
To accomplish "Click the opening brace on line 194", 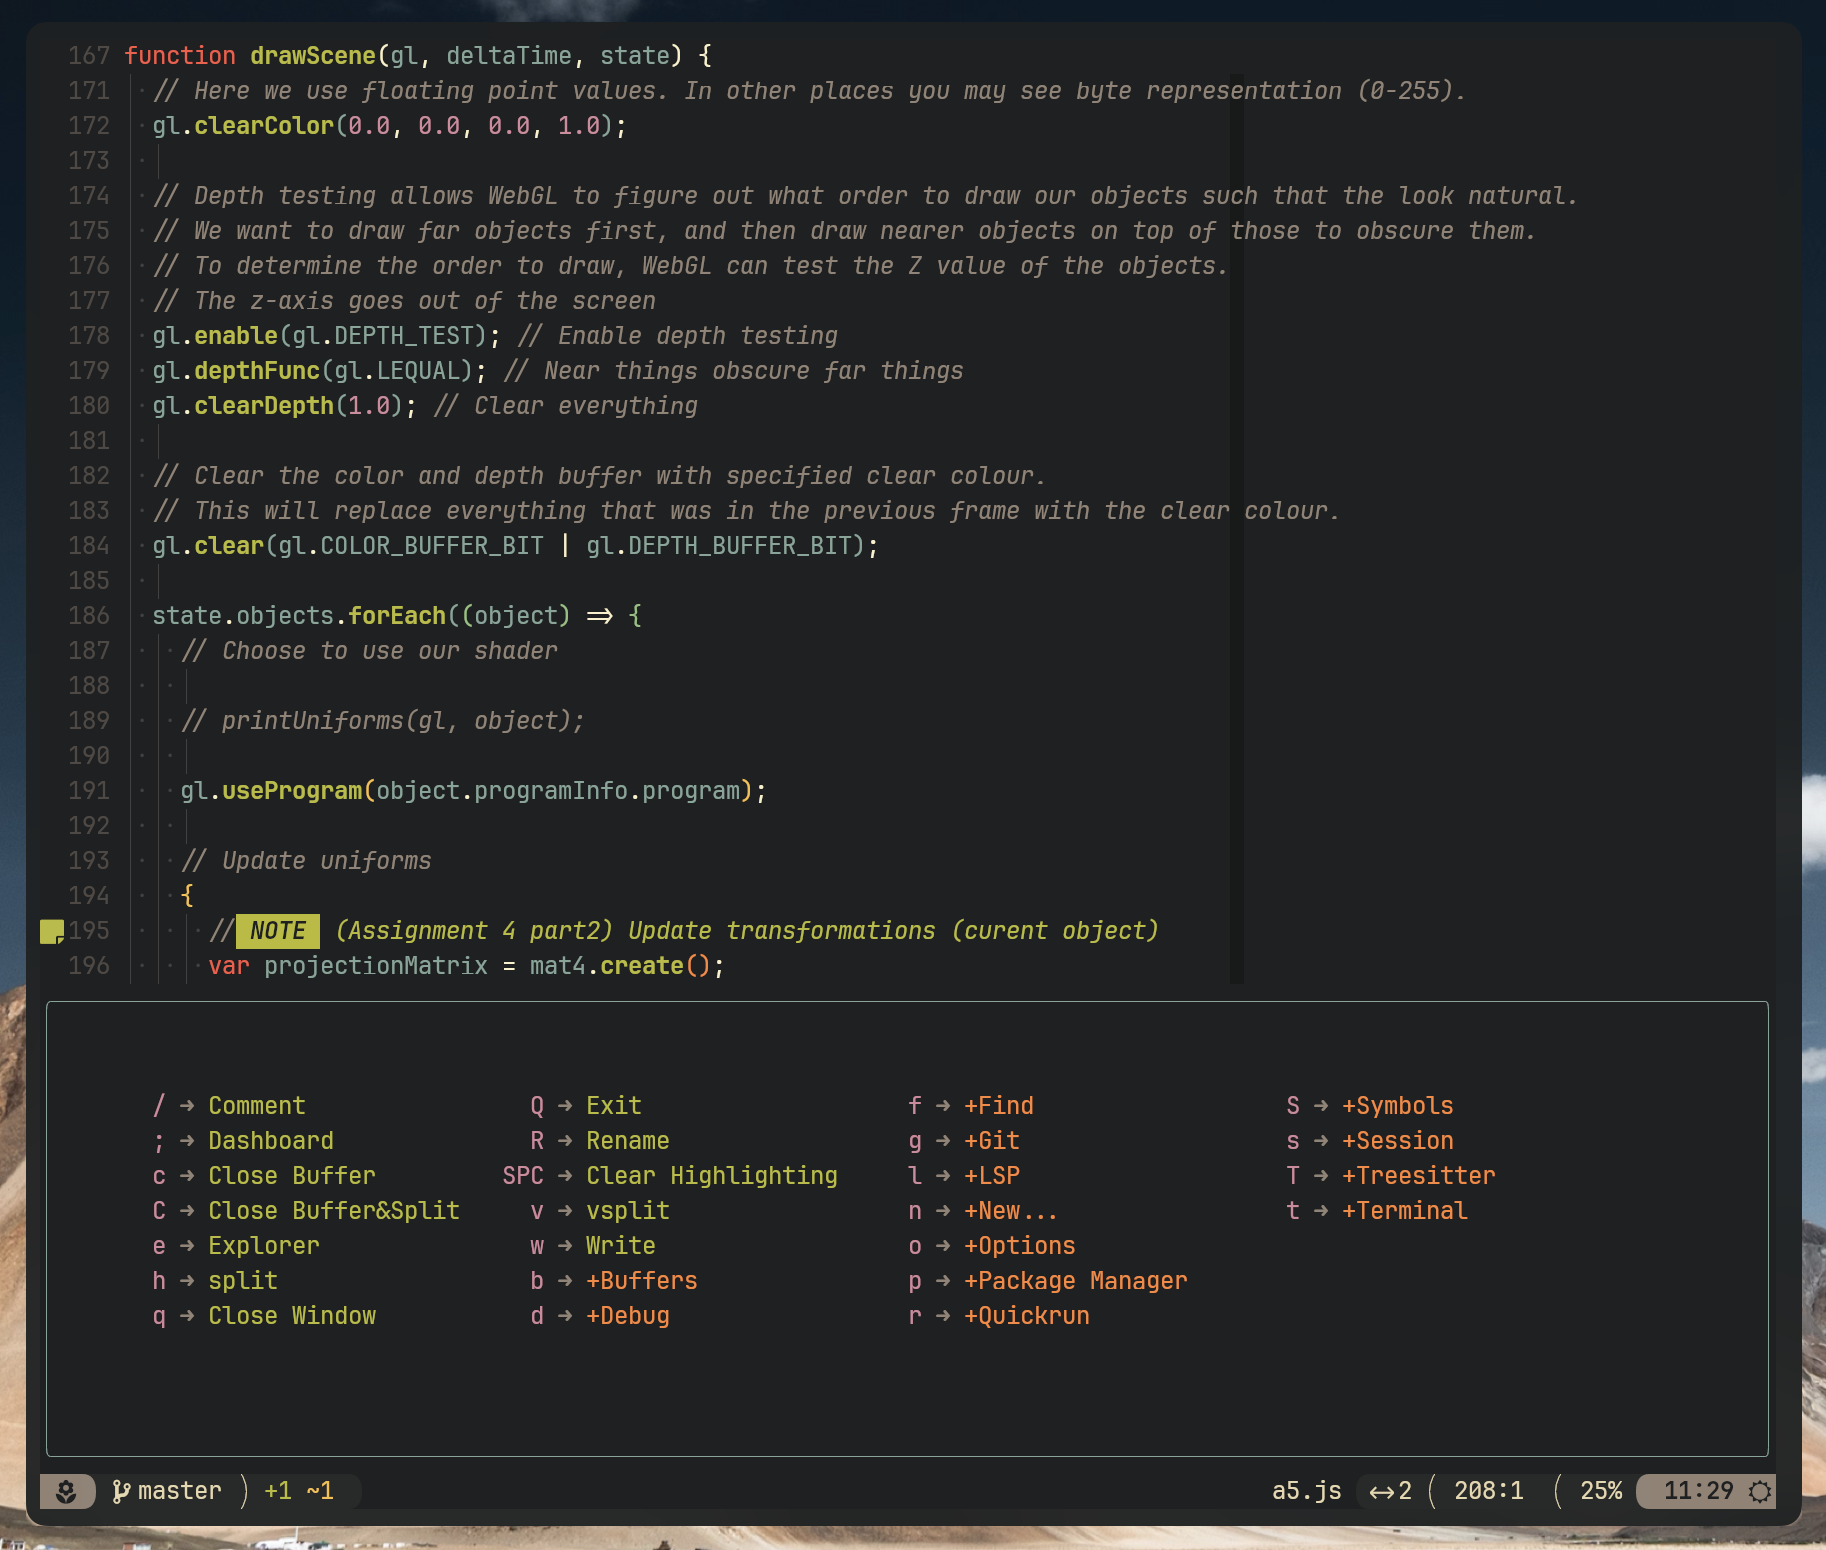I will coord(187,896).
